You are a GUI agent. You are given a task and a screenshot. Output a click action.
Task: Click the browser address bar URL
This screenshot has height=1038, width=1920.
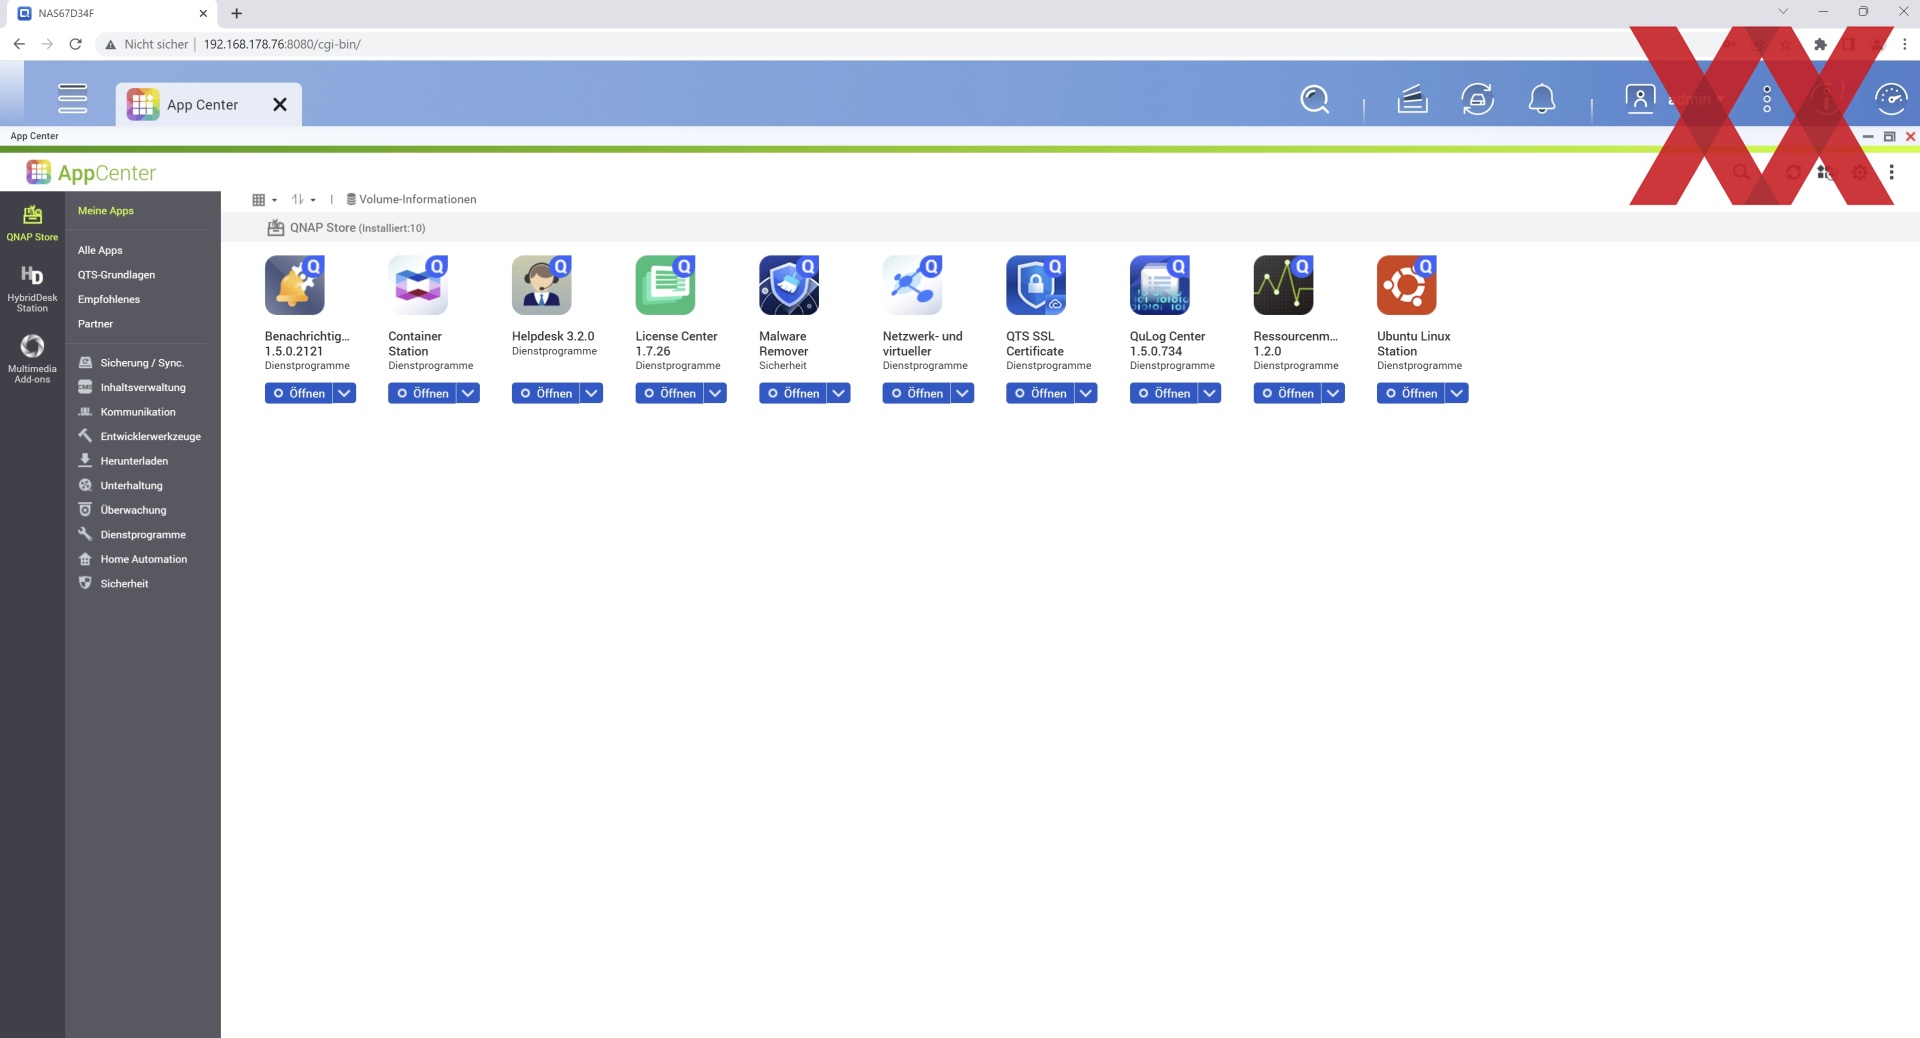coord(282,44)
